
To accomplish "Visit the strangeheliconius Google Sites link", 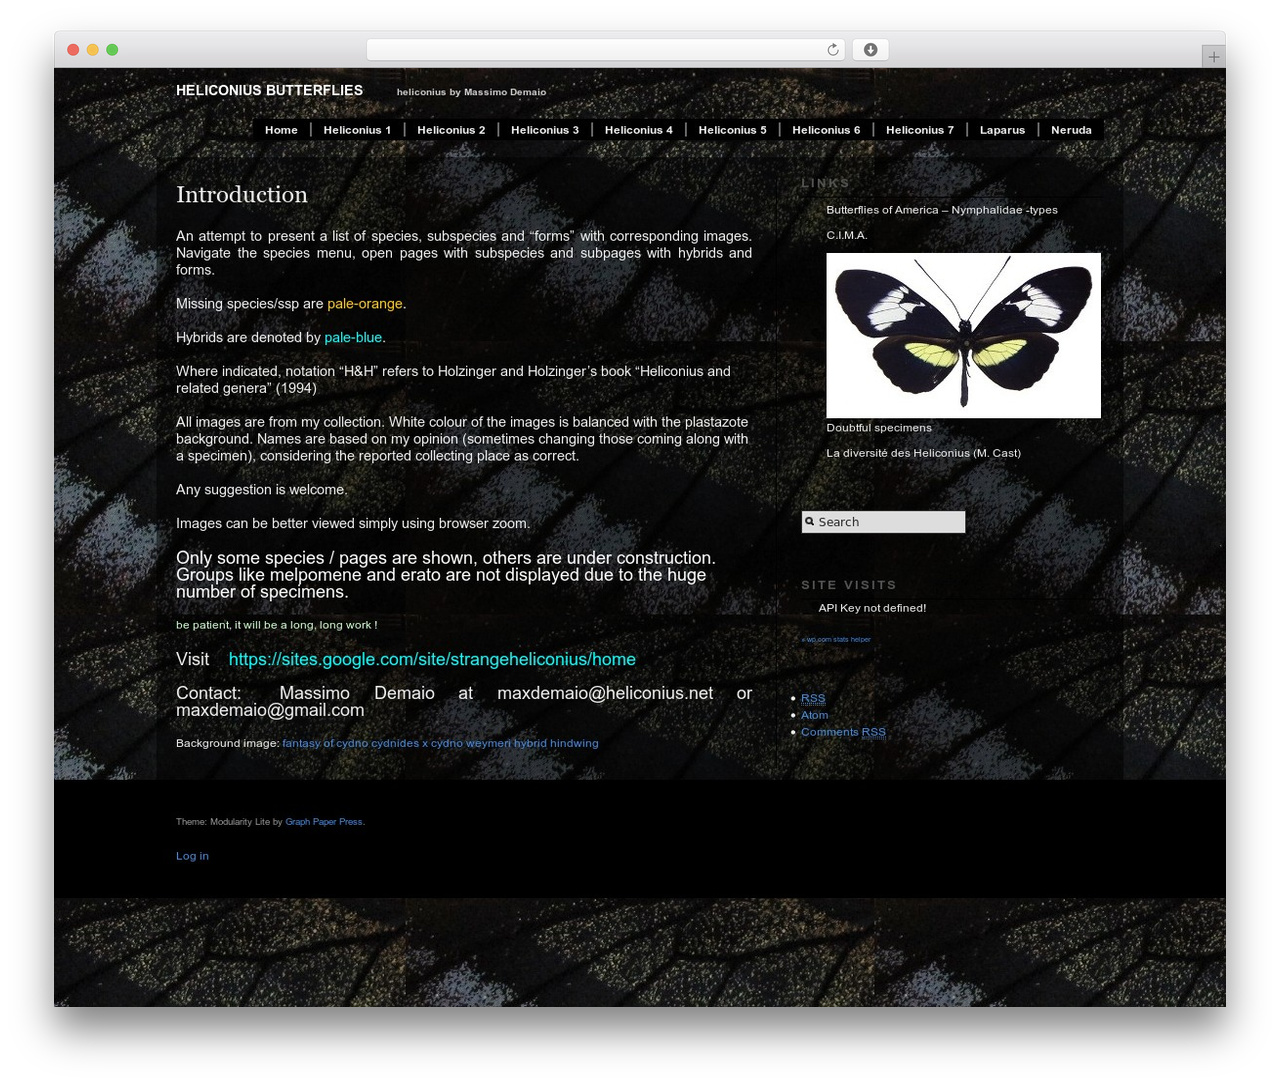I will click(432, 659).
